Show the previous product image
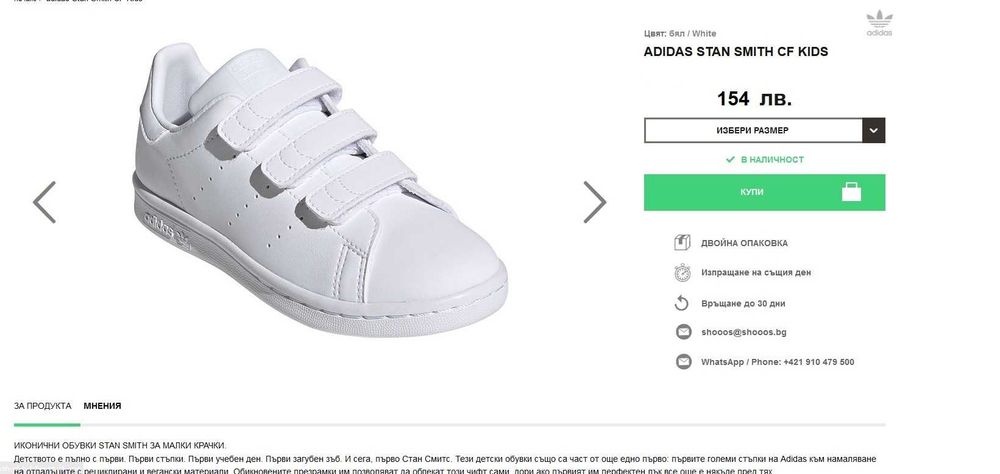This screenshot has width=1000, height=474. point(44,202)
